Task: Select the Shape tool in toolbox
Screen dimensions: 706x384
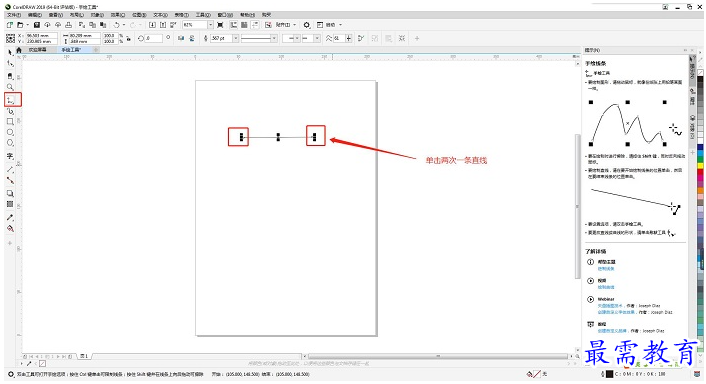Action: click(x=10, y=63)
